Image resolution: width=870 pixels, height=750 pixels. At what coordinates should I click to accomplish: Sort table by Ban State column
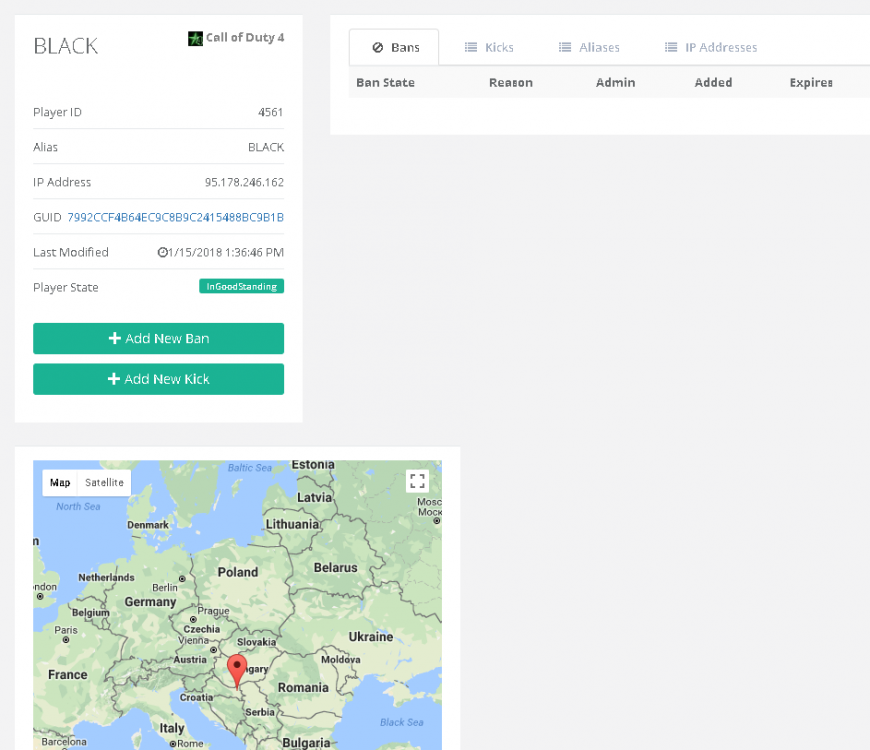[385, 83]
